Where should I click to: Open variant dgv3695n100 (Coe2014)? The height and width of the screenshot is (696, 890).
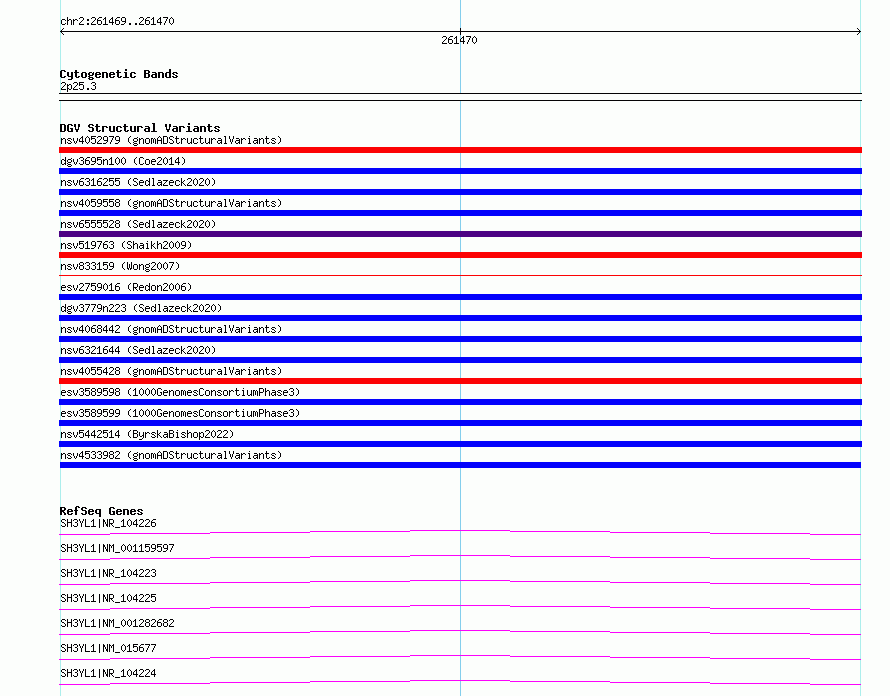click(x=123, y=161)
